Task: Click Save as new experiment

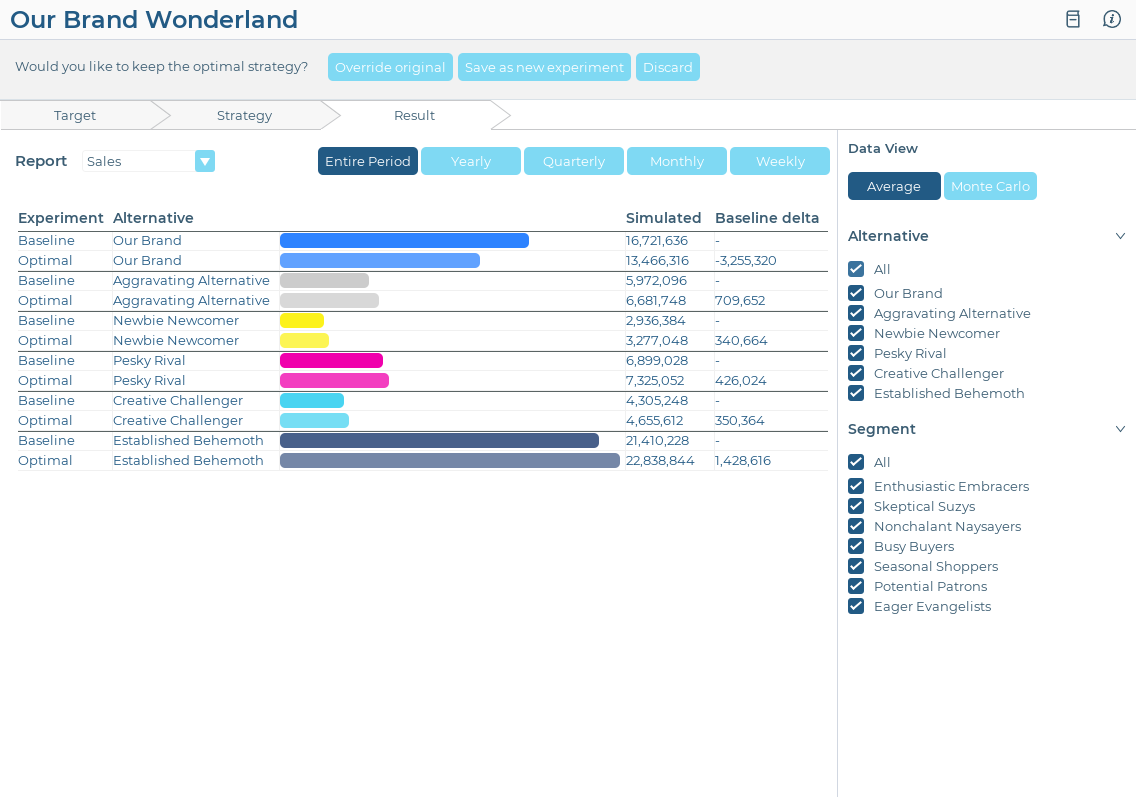Action: point(544,67)
